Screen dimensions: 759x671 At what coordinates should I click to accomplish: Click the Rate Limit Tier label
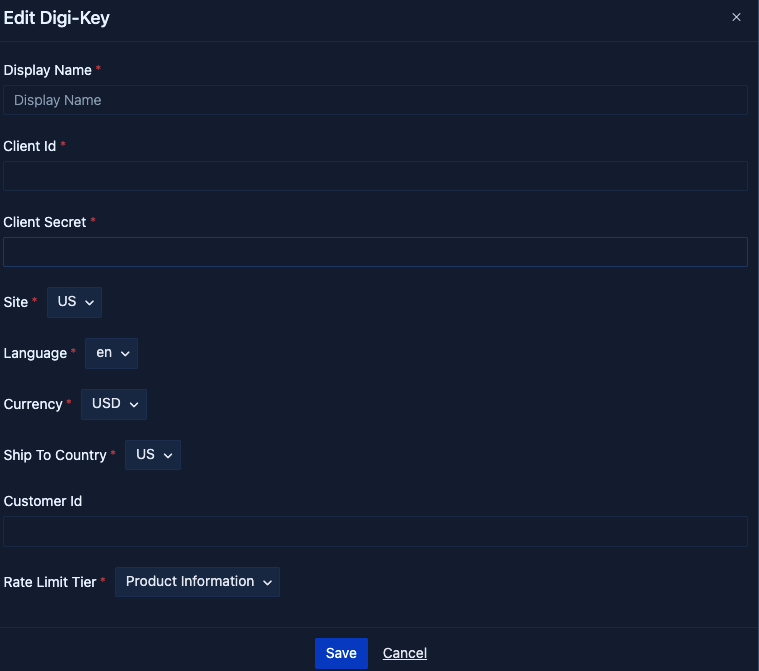click(50, 582)
